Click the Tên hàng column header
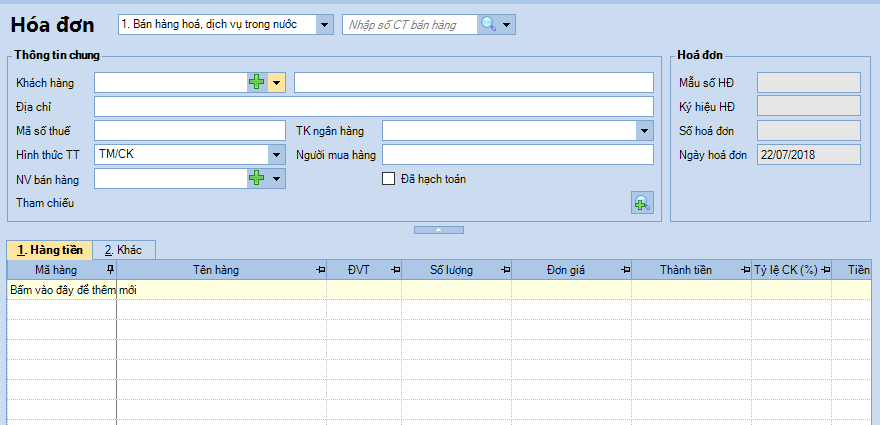This screenshot has width=880, height=425. (x=222, y=270)
